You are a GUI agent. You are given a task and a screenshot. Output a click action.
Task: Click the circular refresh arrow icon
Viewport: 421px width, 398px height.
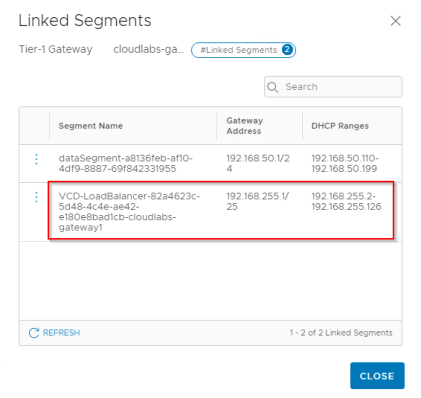click(x=34, y=333)
